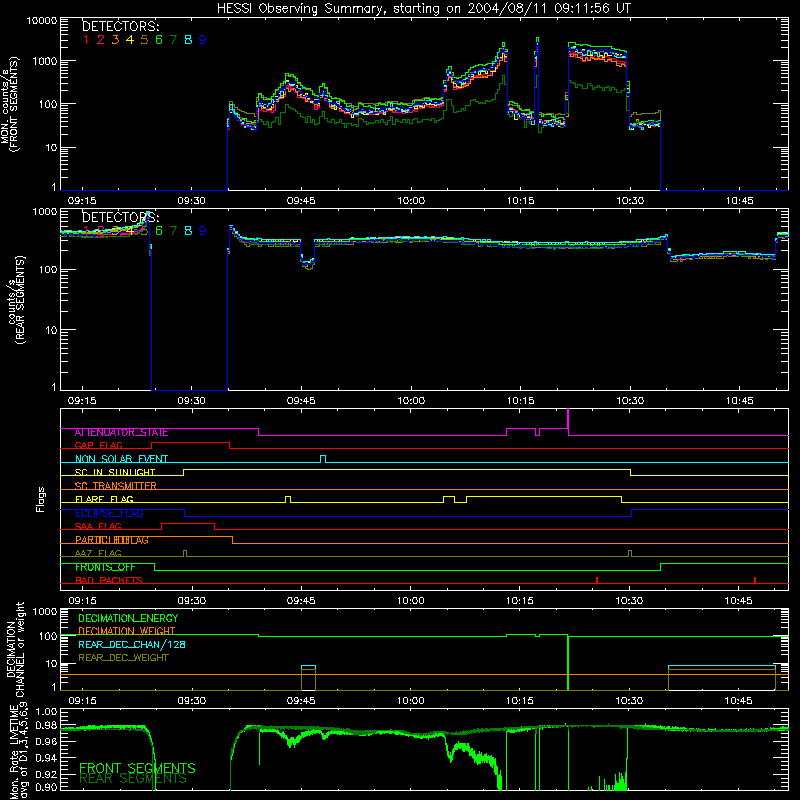The width and height of the screenshot is (800, 800).
Task: Click the ATTENUATOR_STATE flag label
Action: pos(121,433)
